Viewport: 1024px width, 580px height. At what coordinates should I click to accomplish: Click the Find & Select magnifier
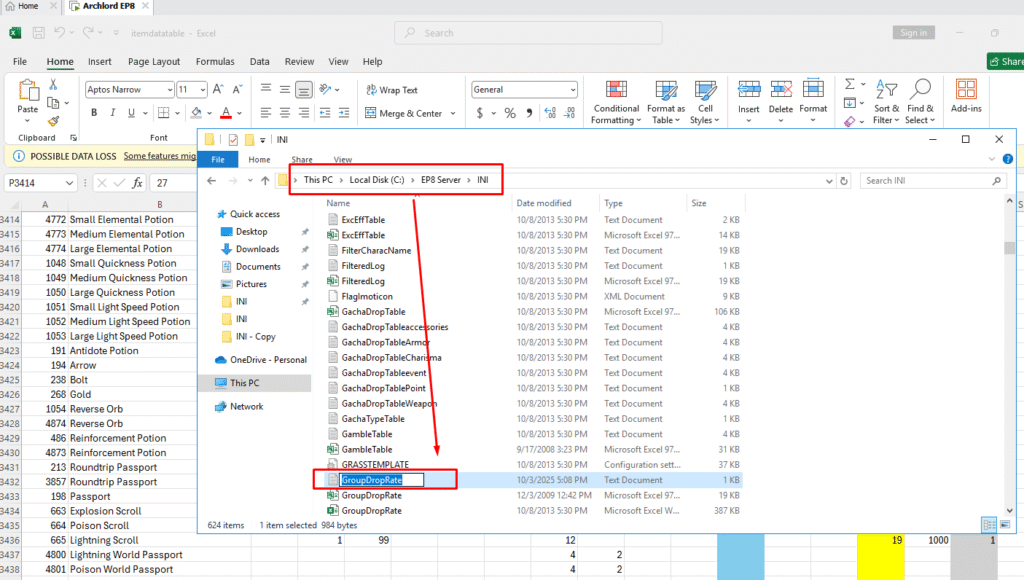920,102
